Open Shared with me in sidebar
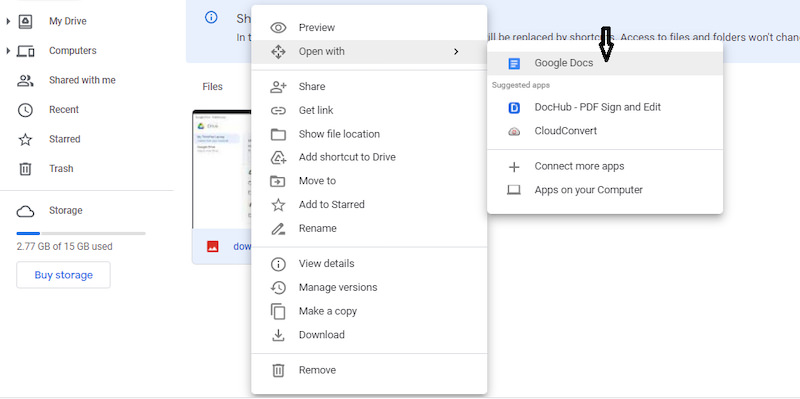 pyautogui.click(x=82, y=80)
